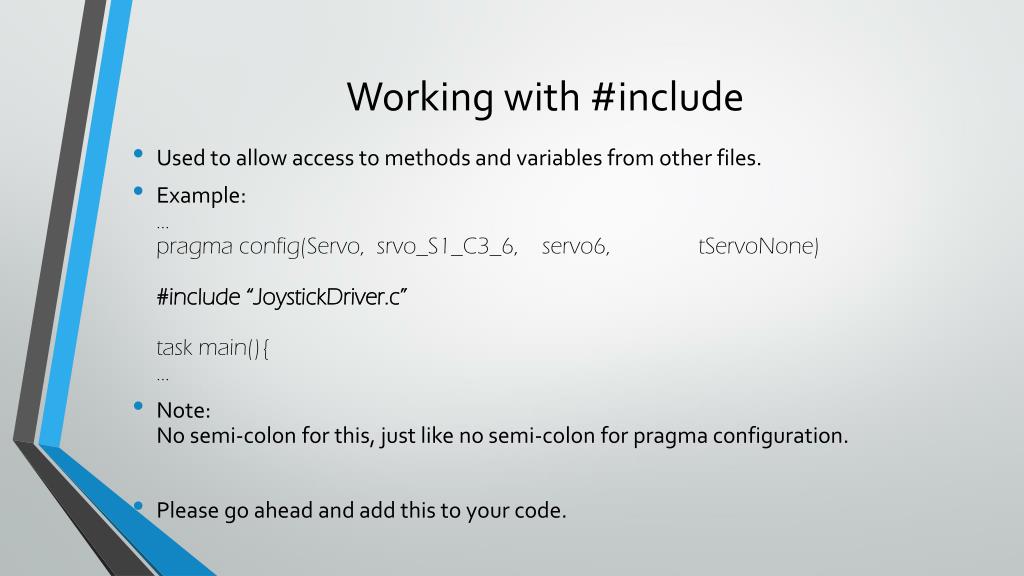Click the slide title "Working with #include"
Viewport: 1024px width, 576px height.
(x=545, y=97)
